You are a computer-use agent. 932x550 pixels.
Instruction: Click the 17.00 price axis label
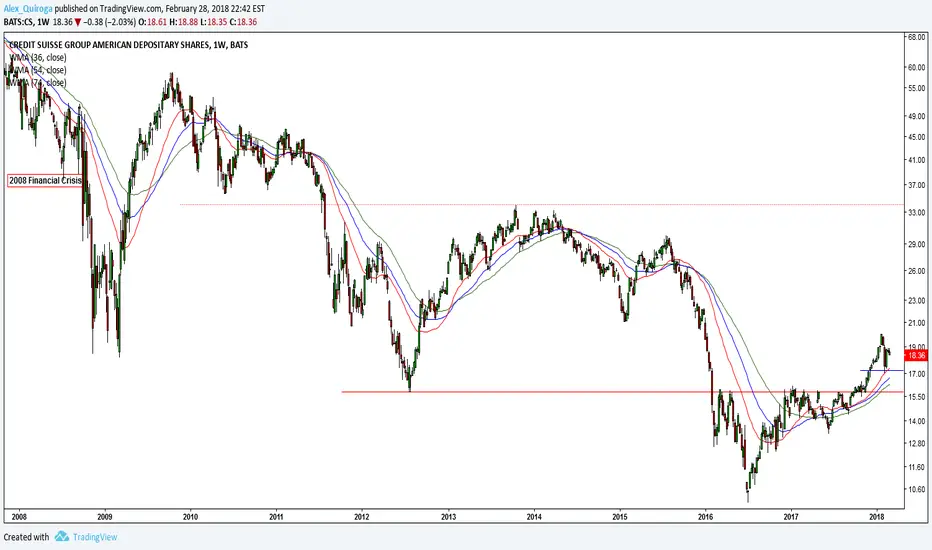tap(917, 374)
